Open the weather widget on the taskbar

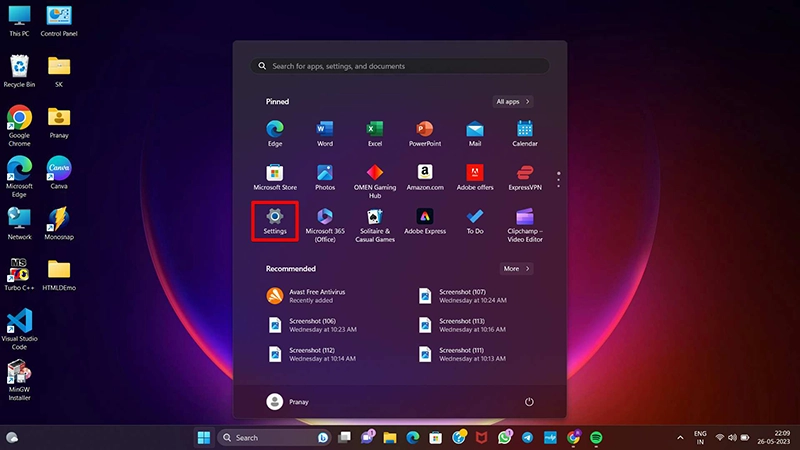pyautogui.click(x=12, y=437)
